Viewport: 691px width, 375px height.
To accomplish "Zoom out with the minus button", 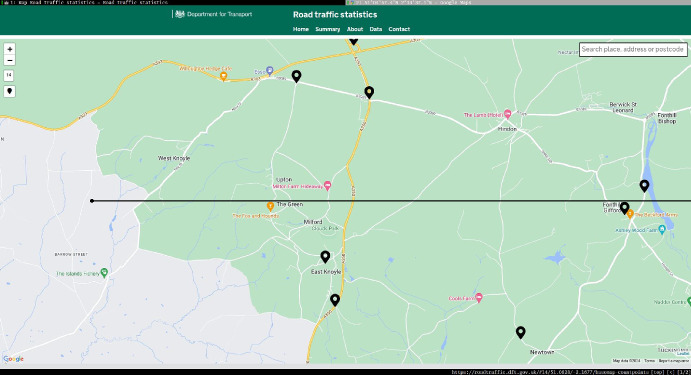I will pos(10,60).
